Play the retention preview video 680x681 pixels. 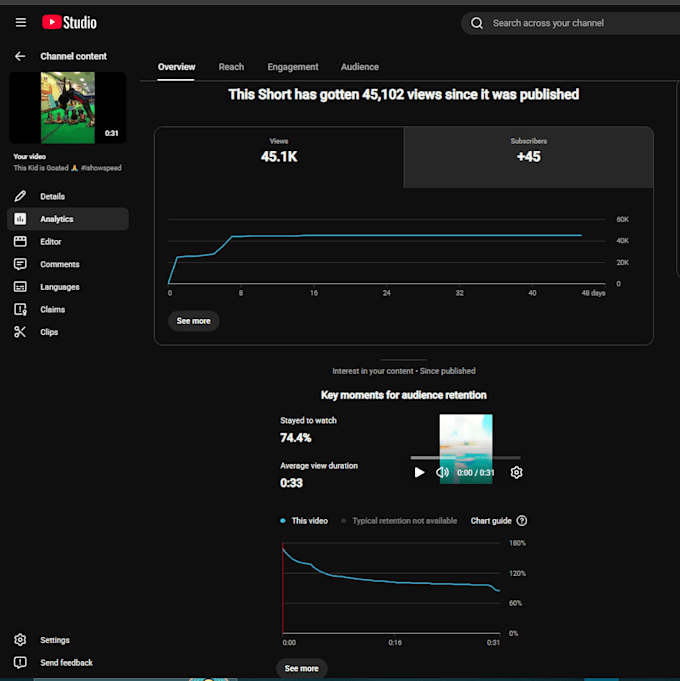click(419, 472)
